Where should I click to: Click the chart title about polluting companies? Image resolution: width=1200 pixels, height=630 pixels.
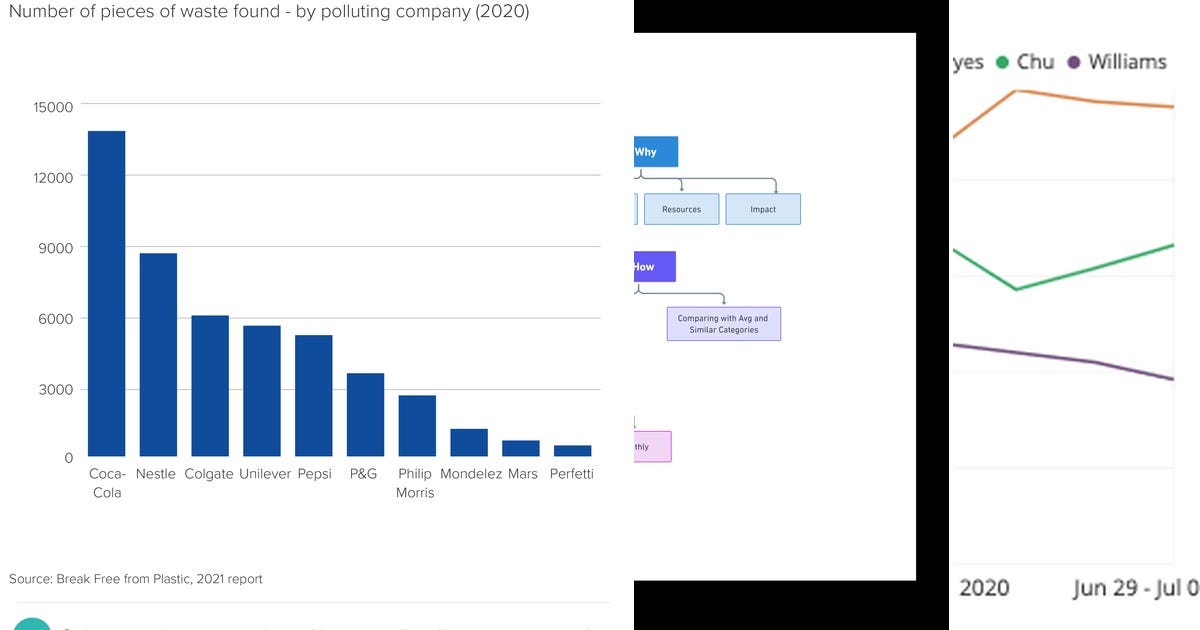tap(270, 12)
